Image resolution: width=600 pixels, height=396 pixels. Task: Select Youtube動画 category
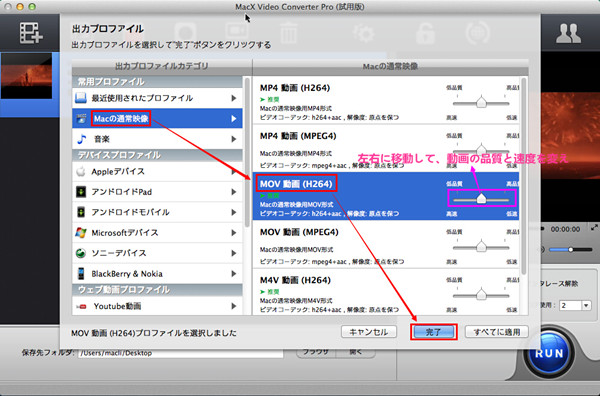coord(157,306)
